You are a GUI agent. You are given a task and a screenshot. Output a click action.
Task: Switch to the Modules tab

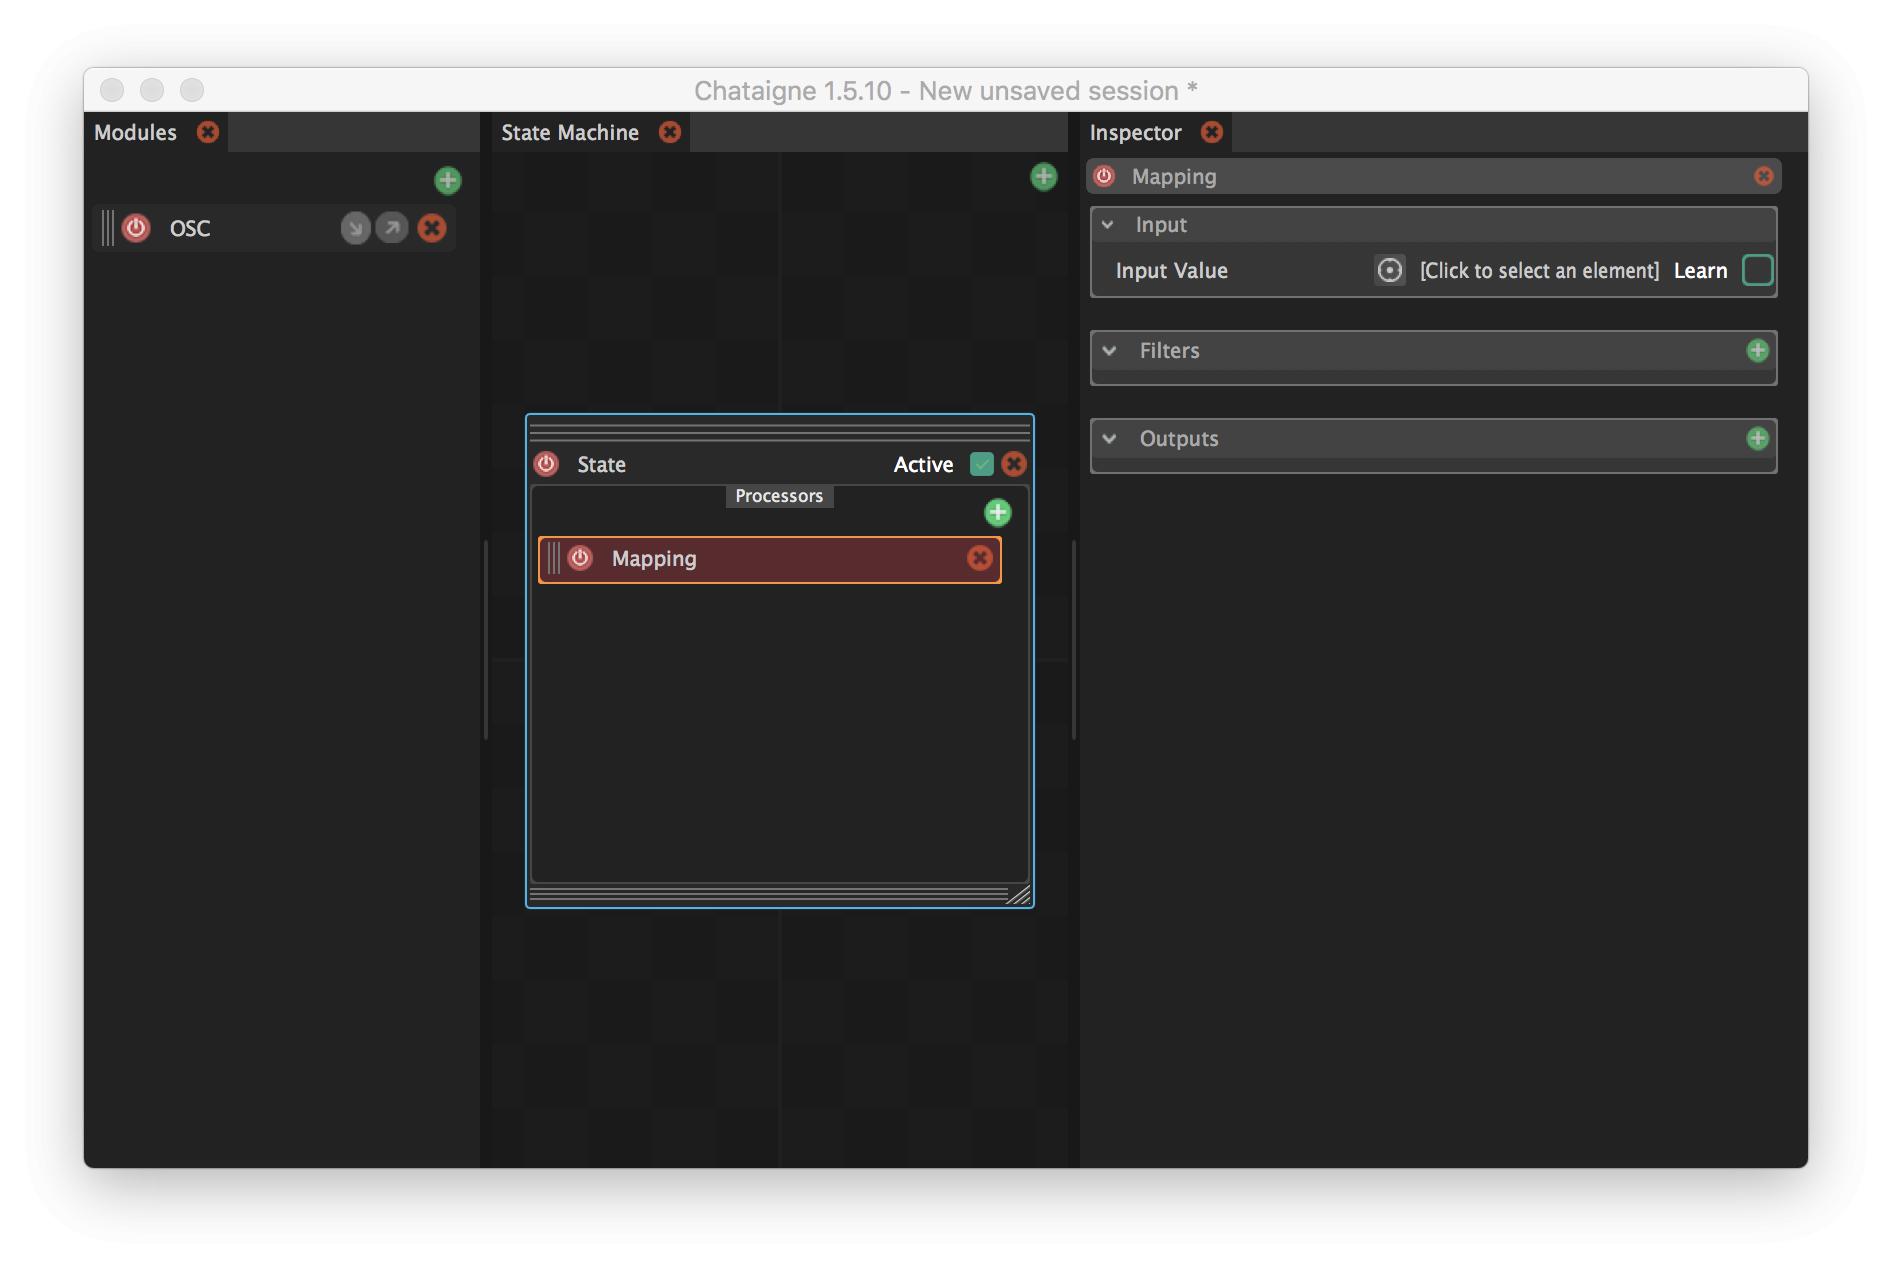[x=136, y=133]
